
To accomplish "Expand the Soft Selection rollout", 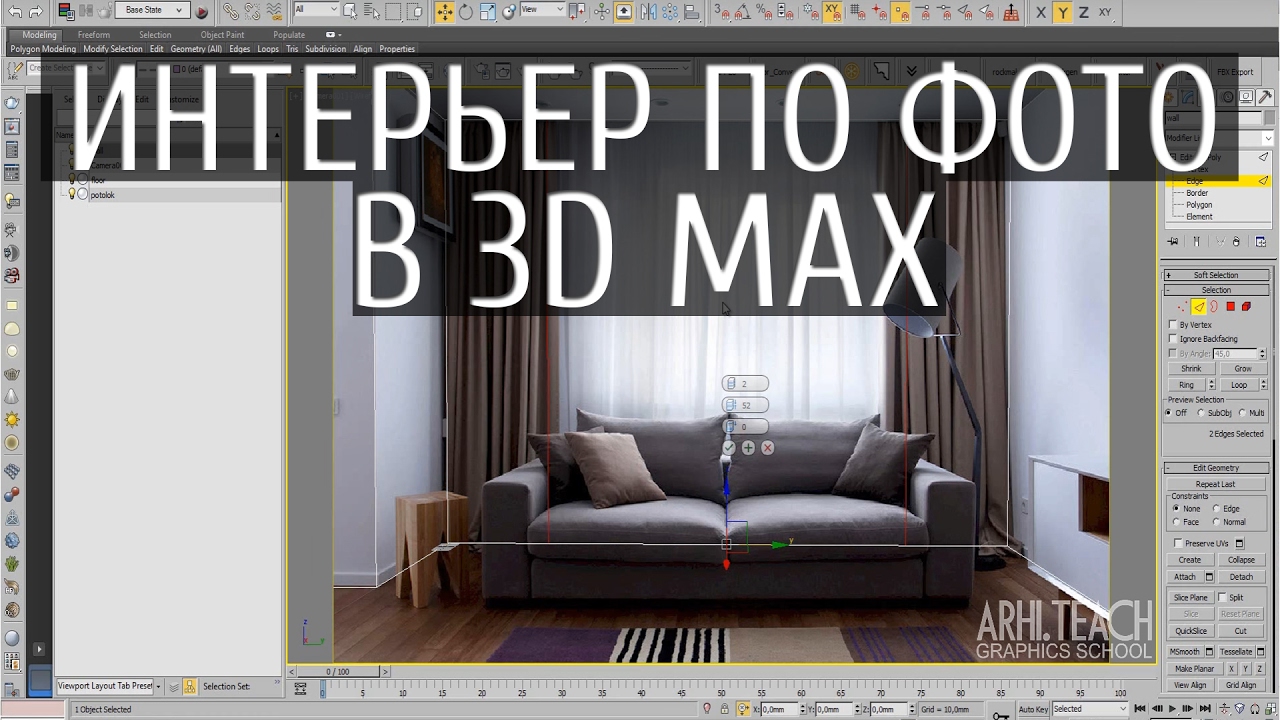I will click(x=1216, y=275).
